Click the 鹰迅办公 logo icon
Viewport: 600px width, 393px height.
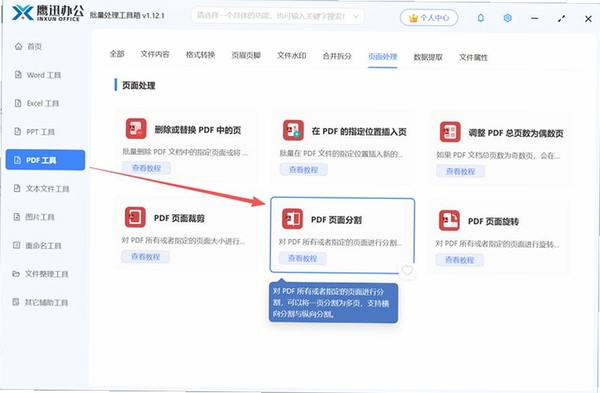click(x=23, y=13)
